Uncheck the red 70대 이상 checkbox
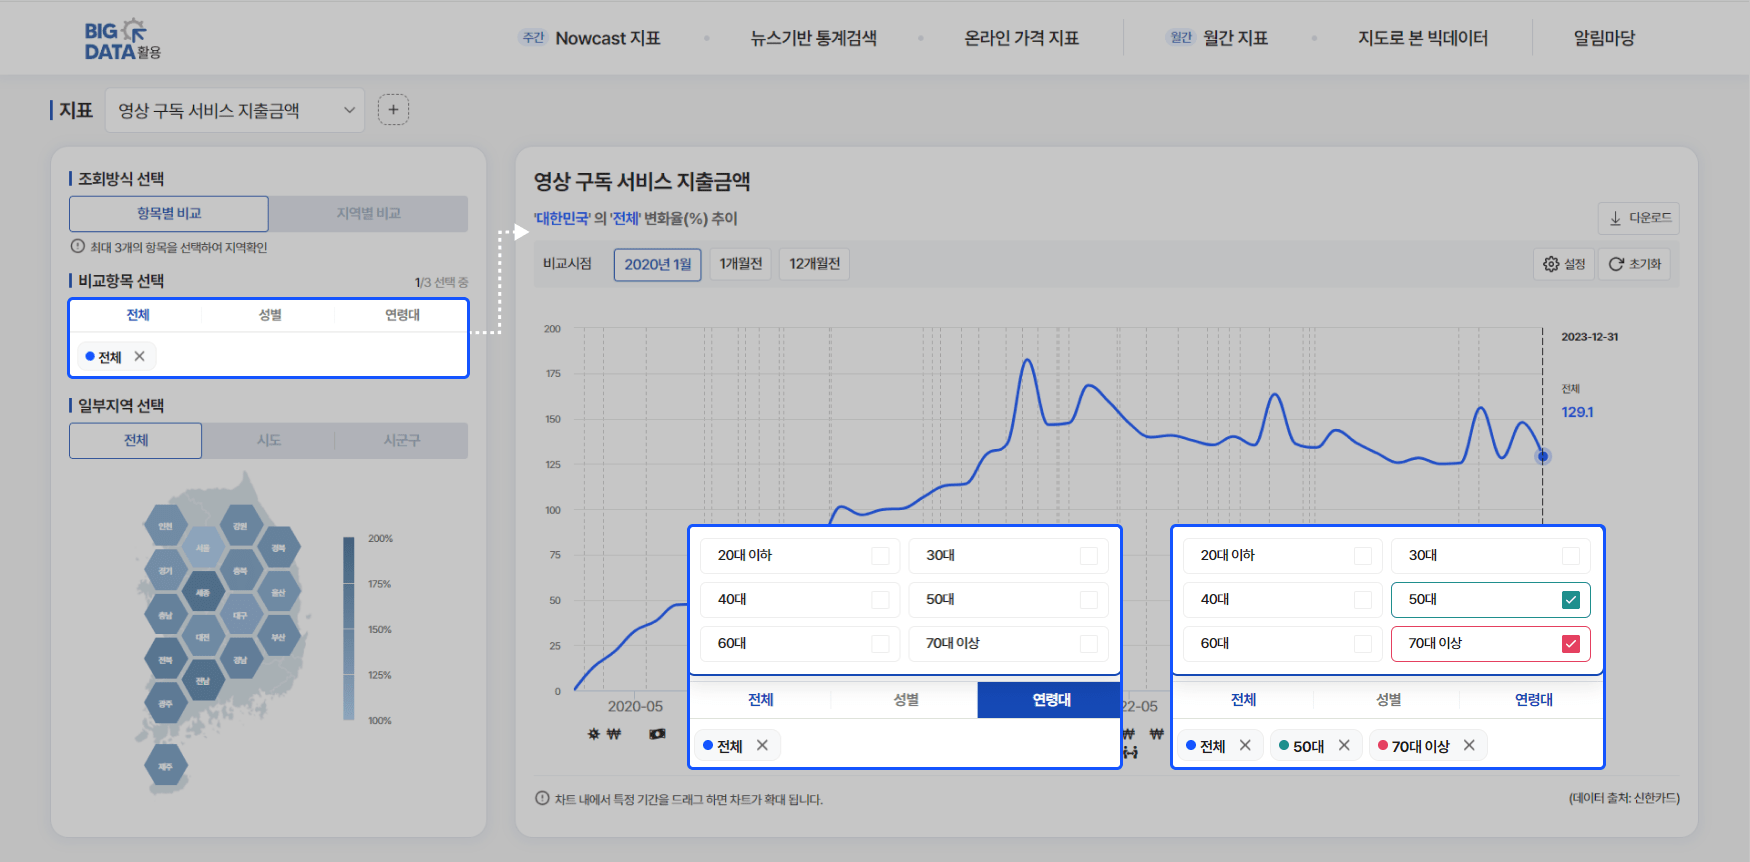The width and height of the screenshot is (1750, 862). coord(1570,644)
